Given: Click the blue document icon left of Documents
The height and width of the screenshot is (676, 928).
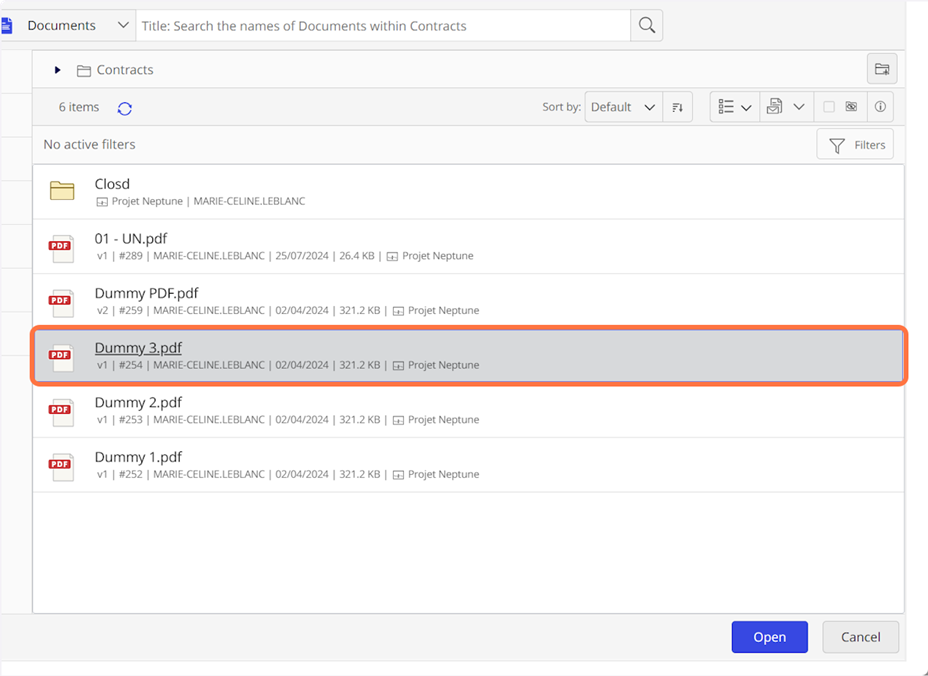Looking at the screenshot, I should pos(7,25).
